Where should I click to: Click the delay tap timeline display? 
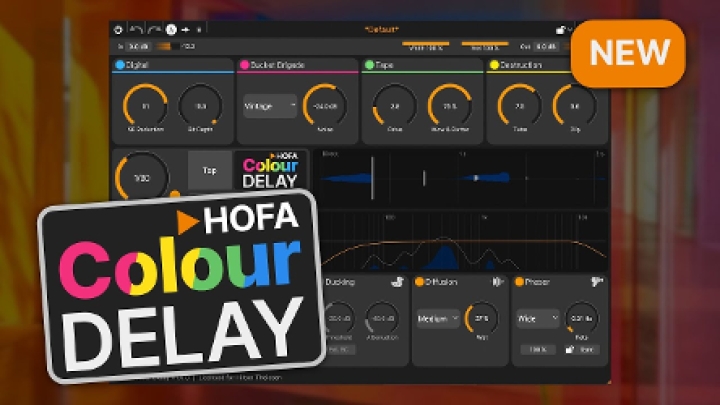(x=461, y=177)
